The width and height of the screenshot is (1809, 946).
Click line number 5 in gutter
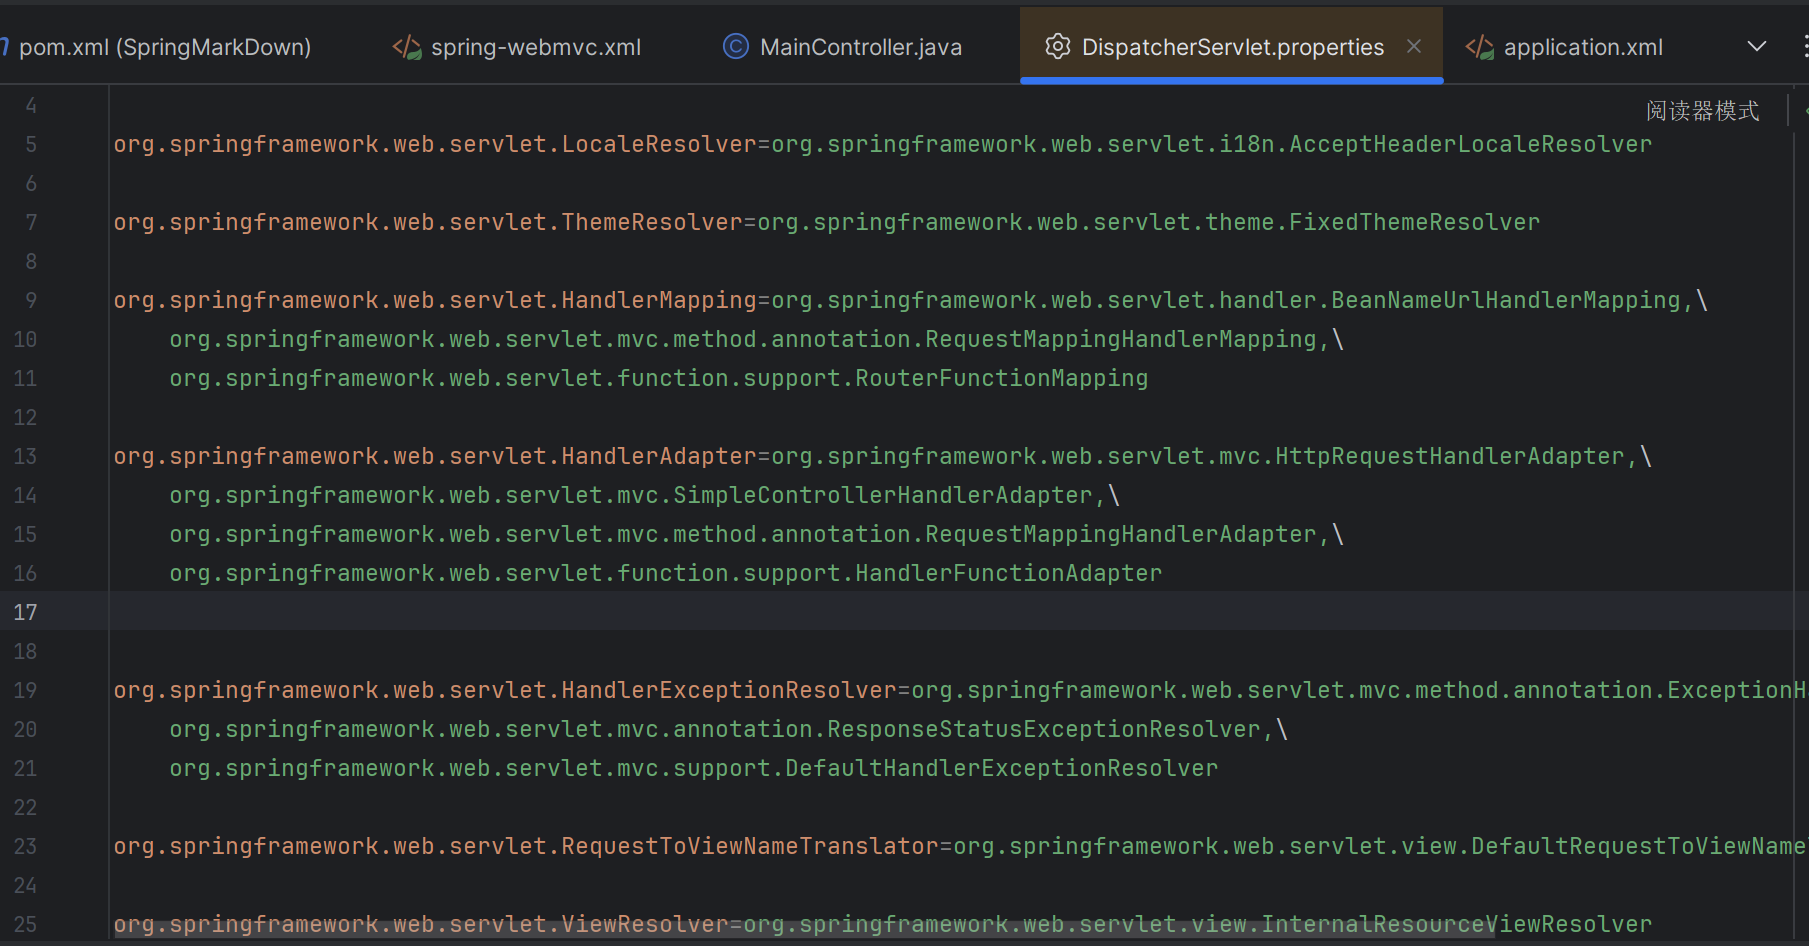tap(31, 144)
